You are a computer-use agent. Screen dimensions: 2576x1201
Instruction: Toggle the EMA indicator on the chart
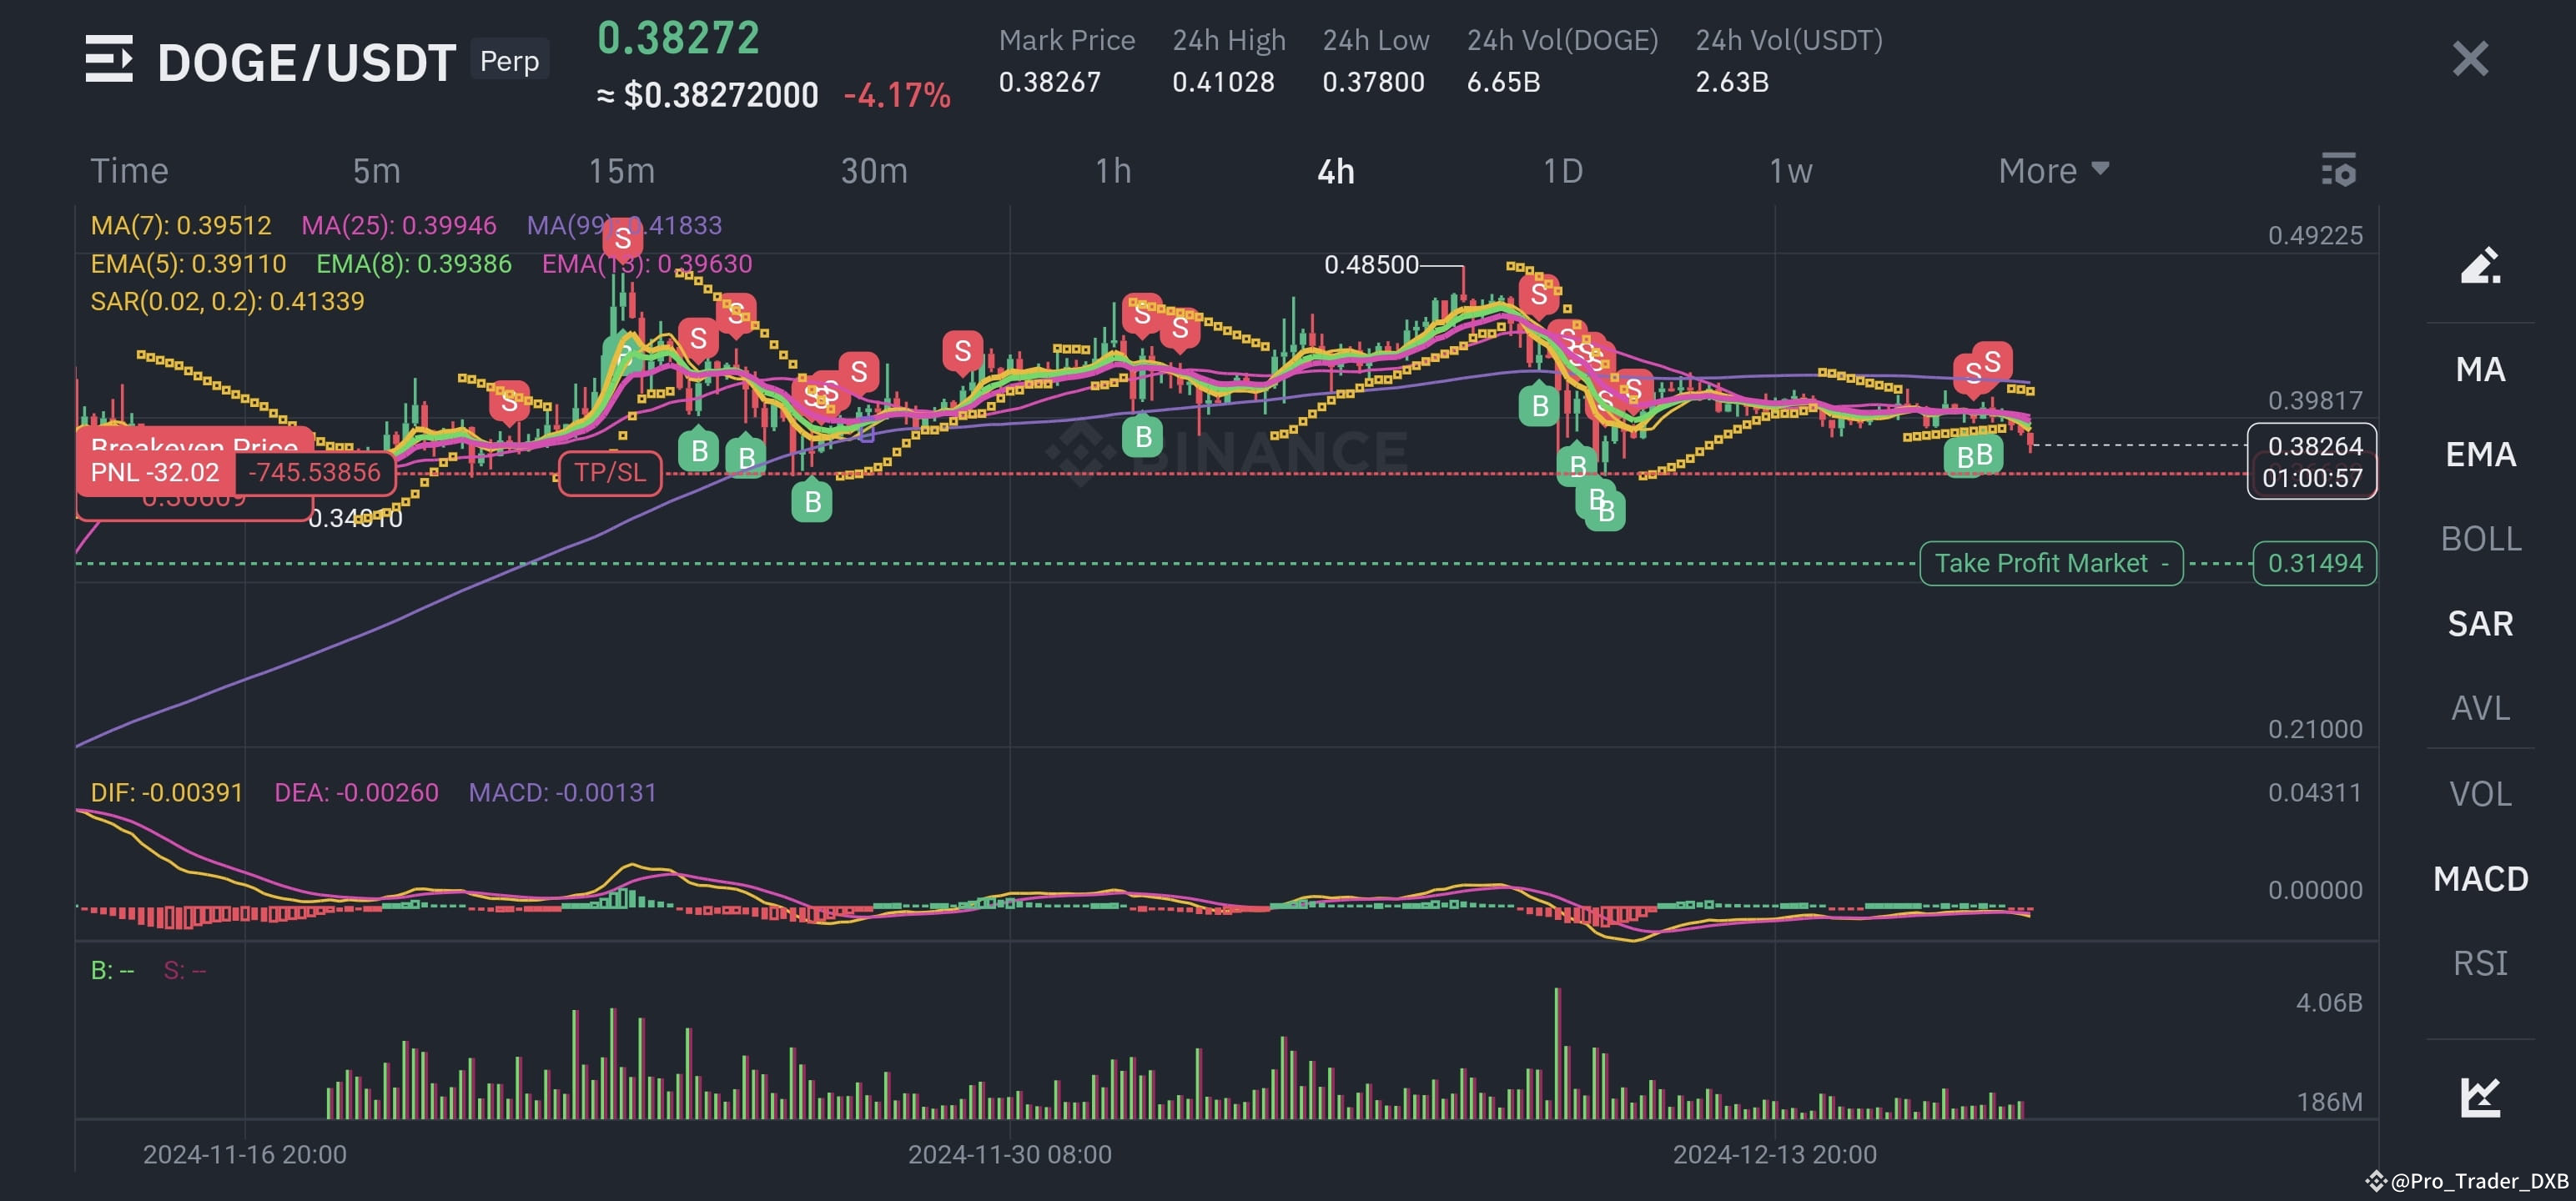coord(2481,454)
